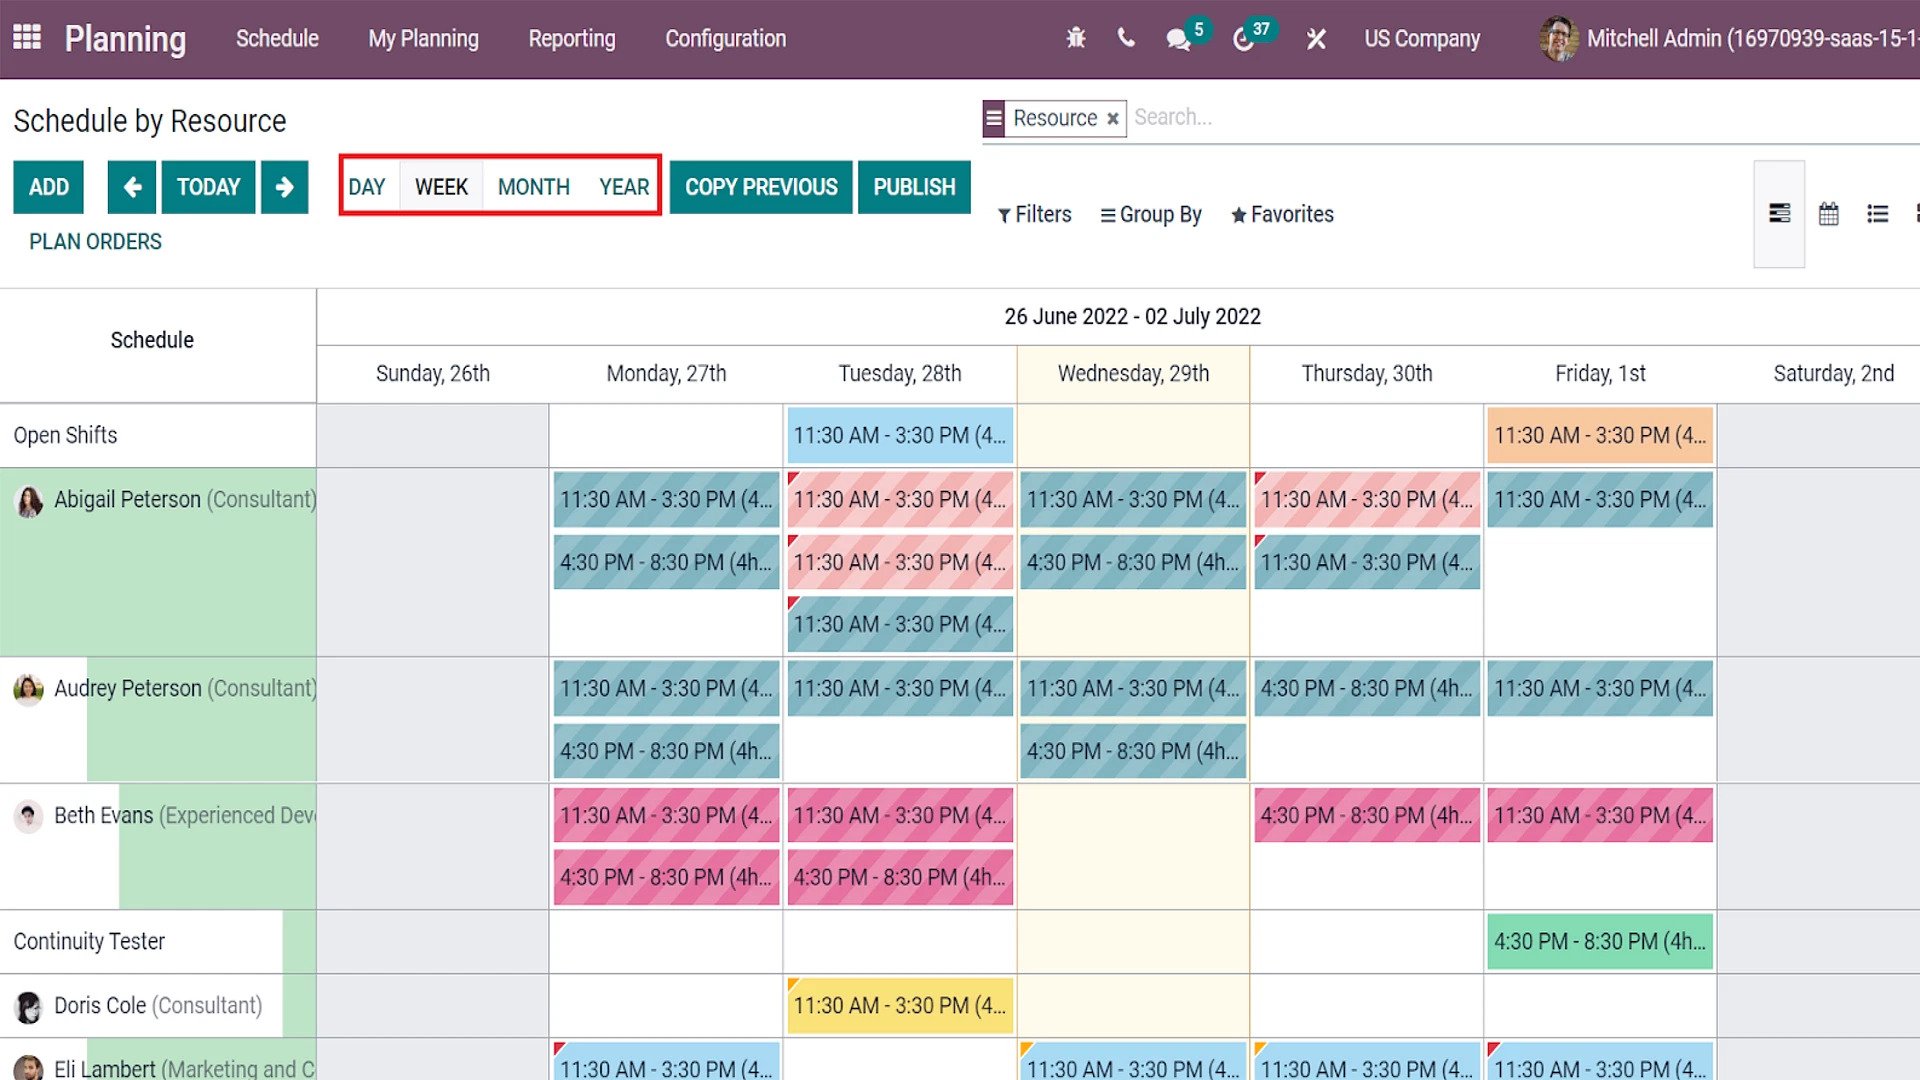Go to previous week arrow

(x=132, y=187)
